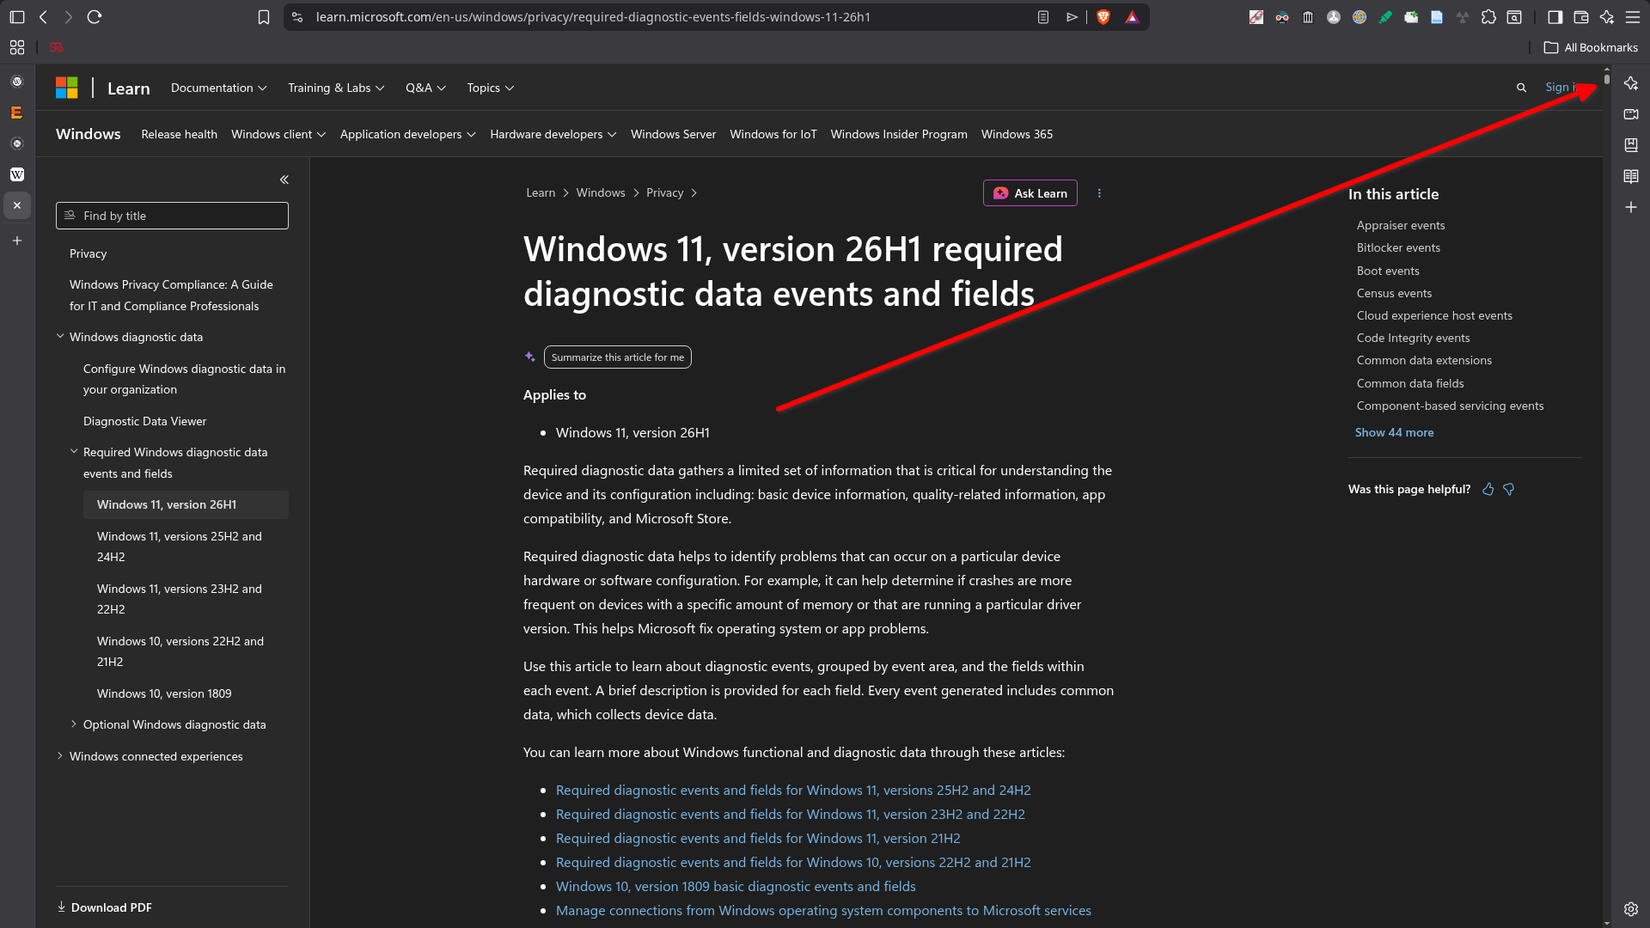Viewport: 1650px width, 928px height.
Task: Toggle the vertical tabs panel icon
Action: click(17, 17)
